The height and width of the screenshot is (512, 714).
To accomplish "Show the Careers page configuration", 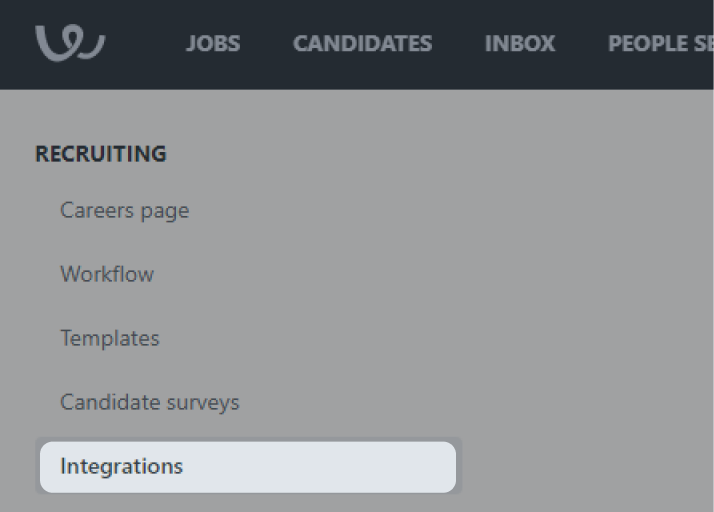I will [x=124, y=210].
